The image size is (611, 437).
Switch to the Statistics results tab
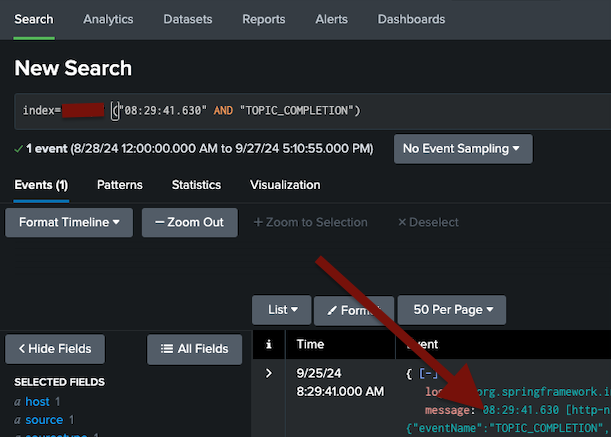tap(196, 185)
